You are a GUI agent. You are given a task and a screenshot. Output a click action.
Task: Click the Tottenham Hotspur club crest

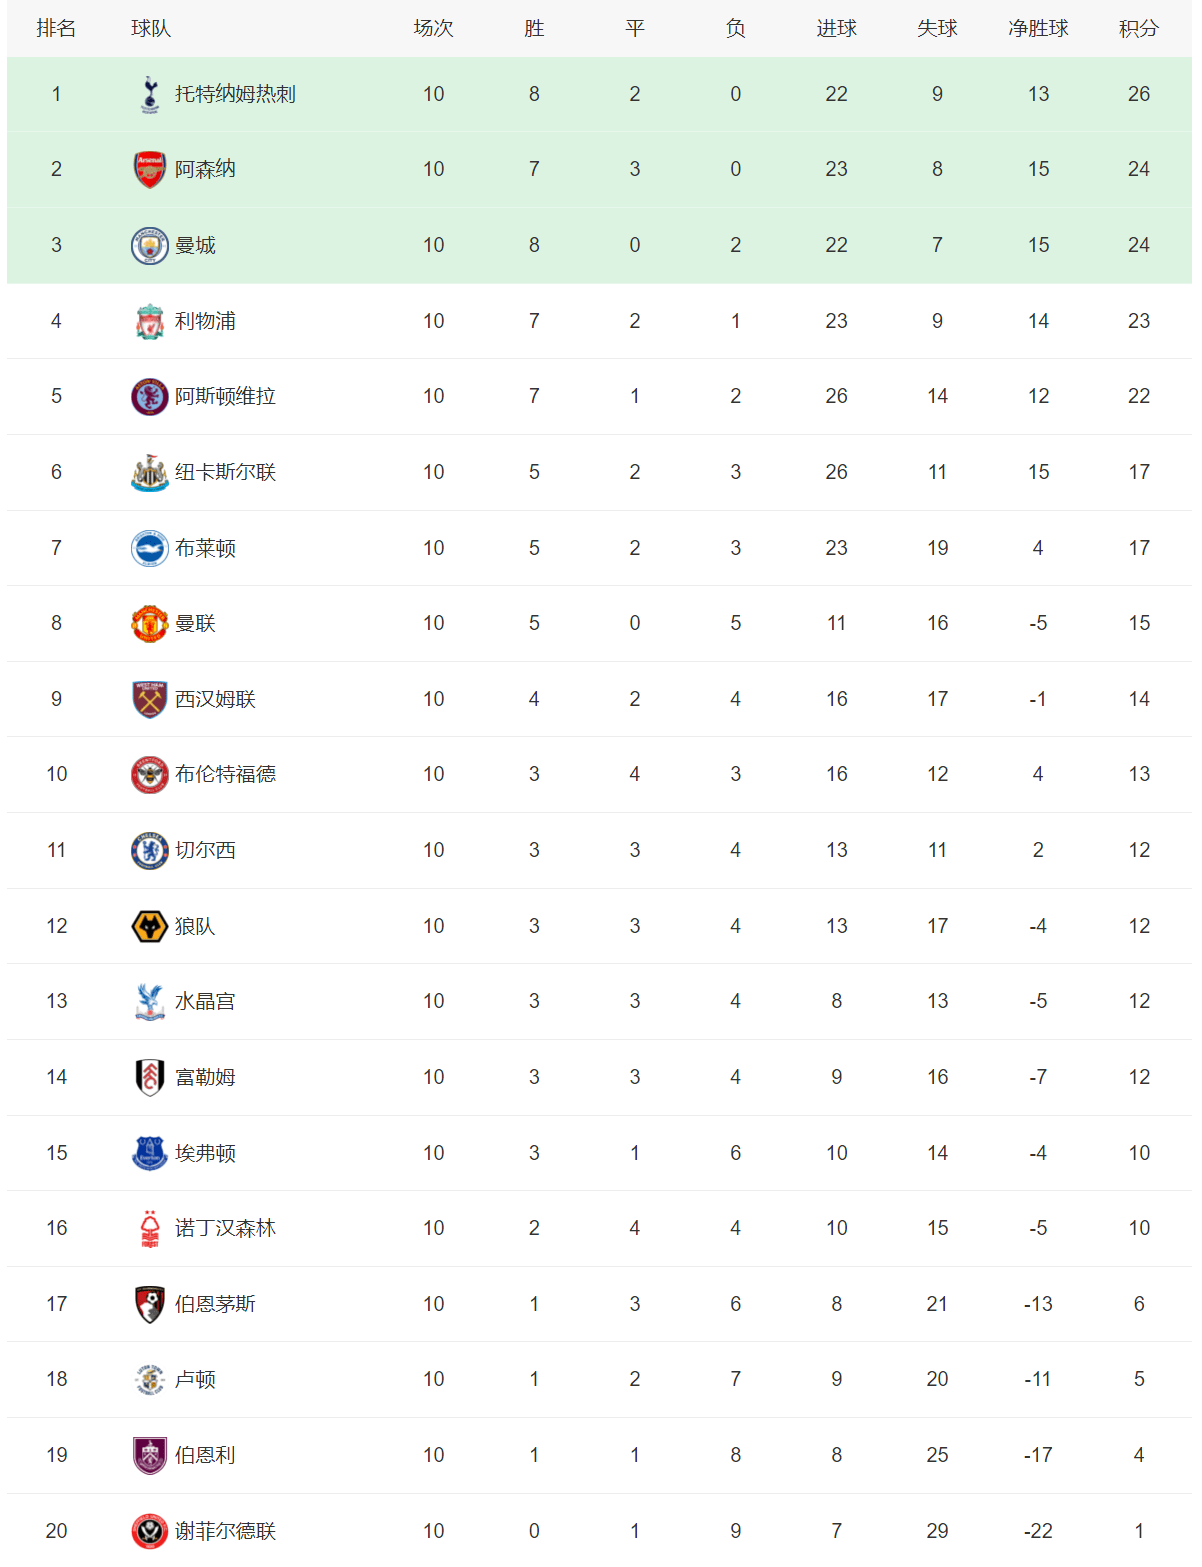(x=150, y=94)
